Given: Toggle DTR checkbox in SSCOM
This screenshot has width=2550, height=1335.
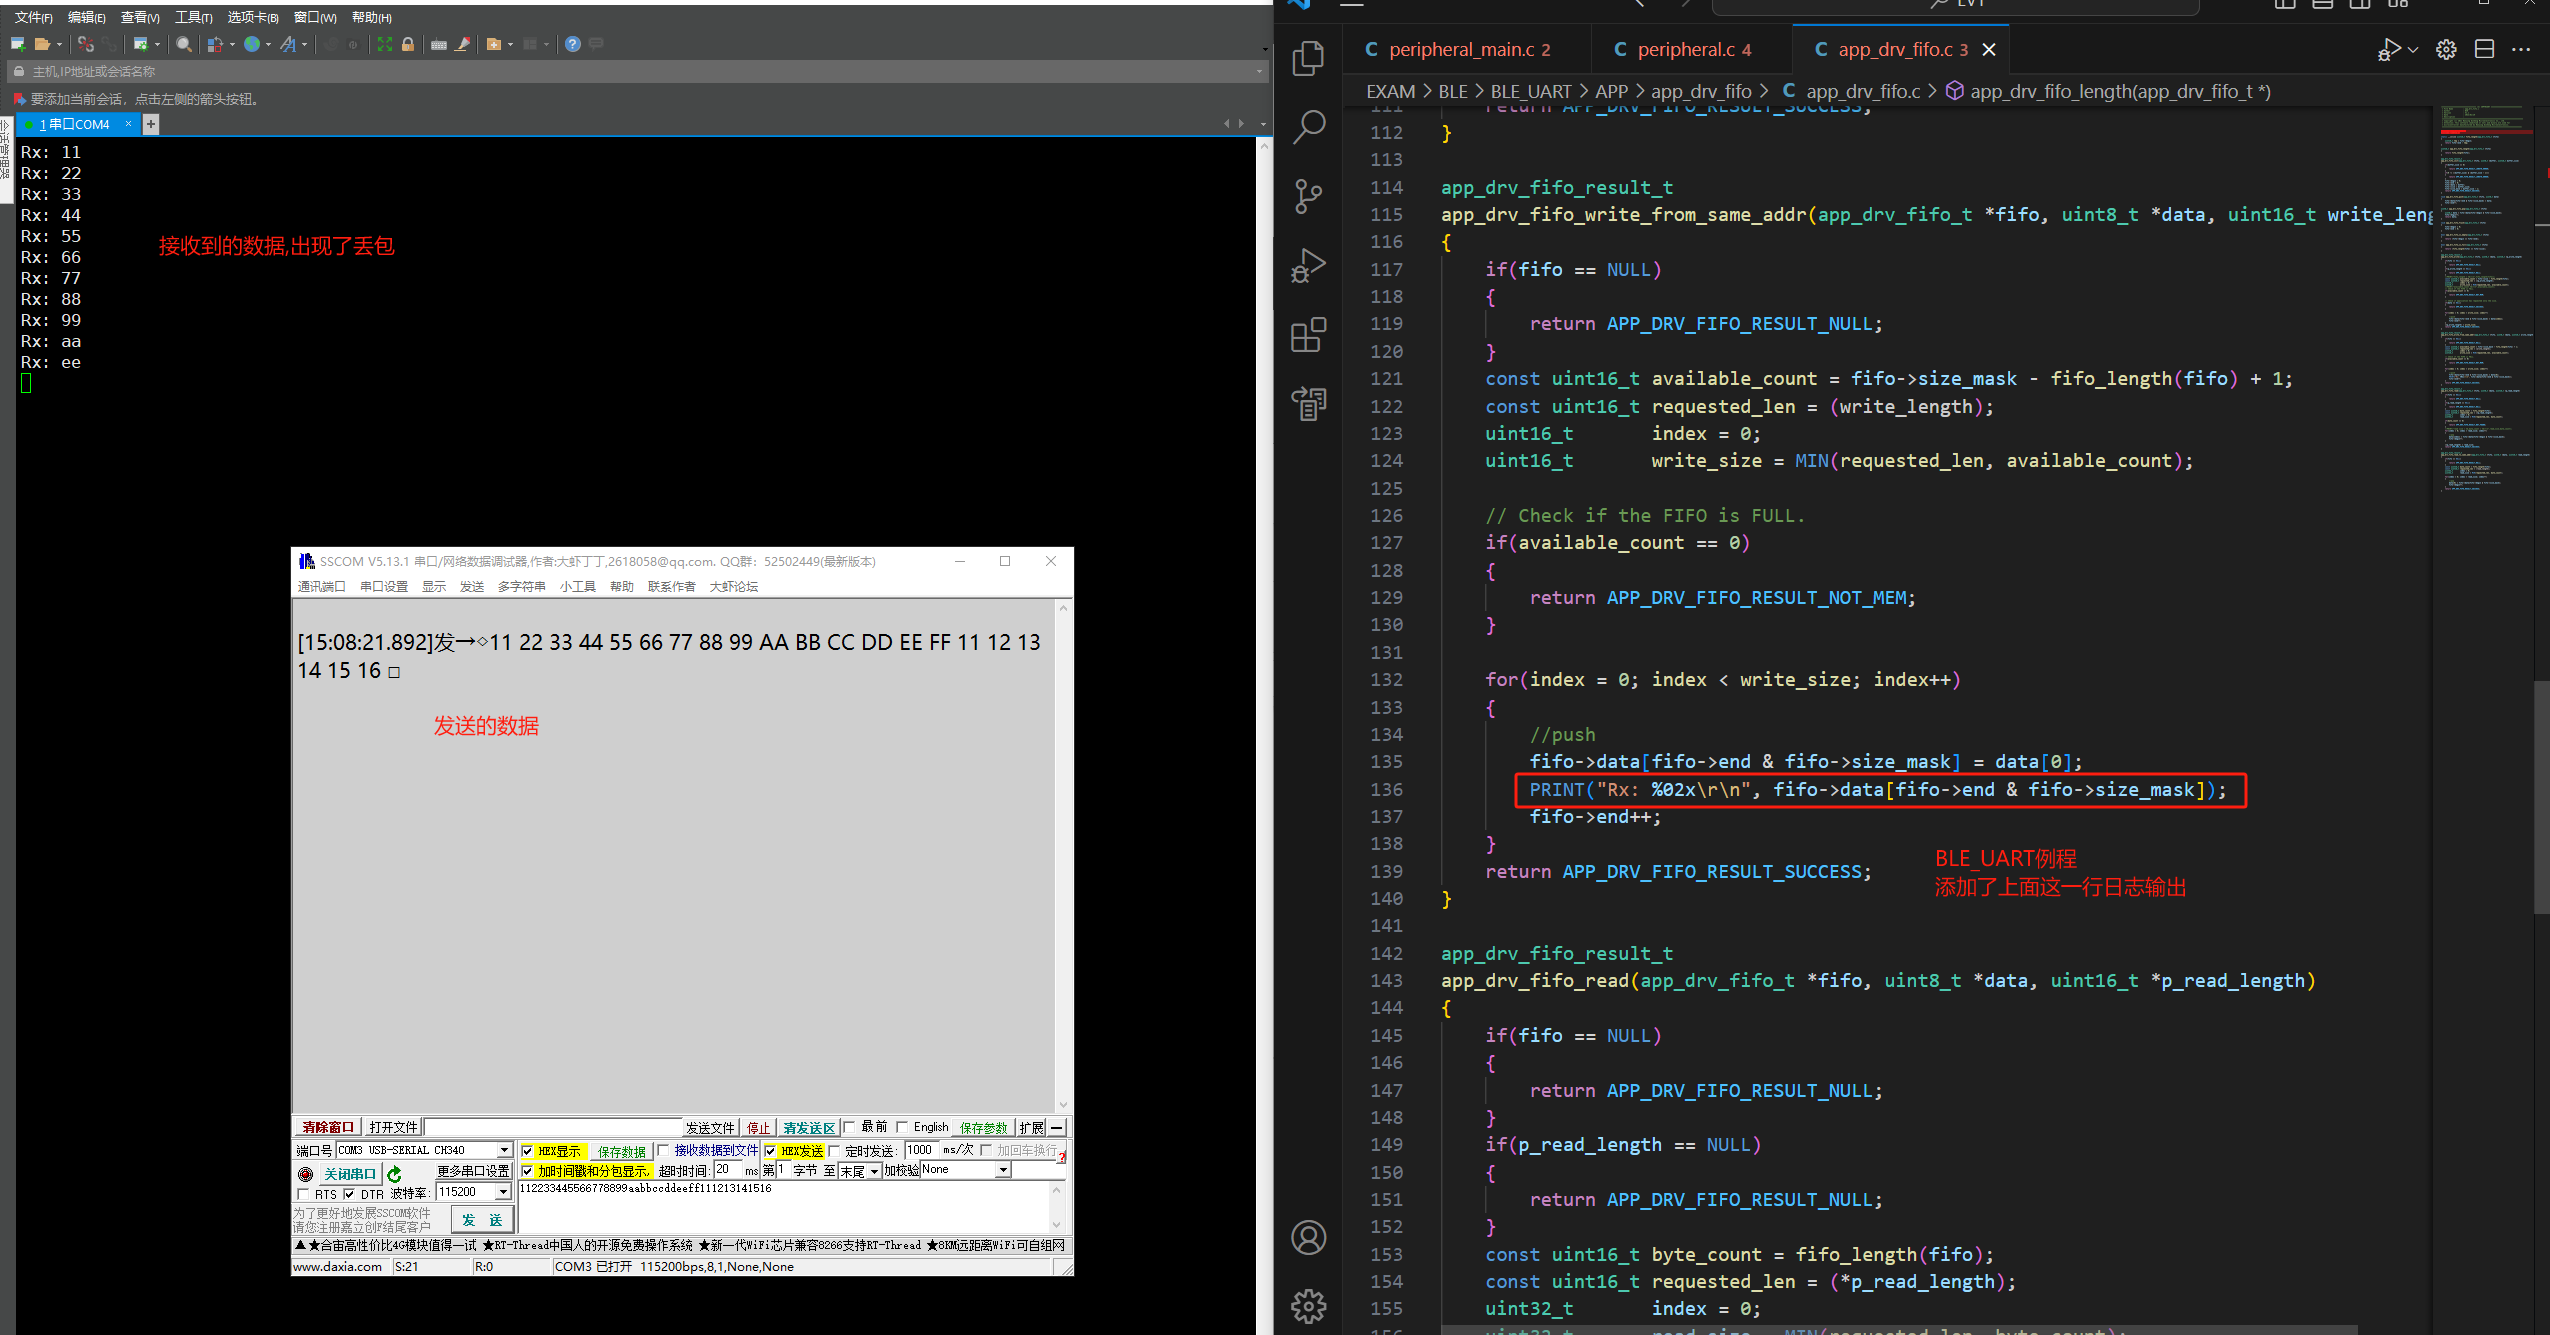Looking at the screenshot, I should [x=349, y=1194].
